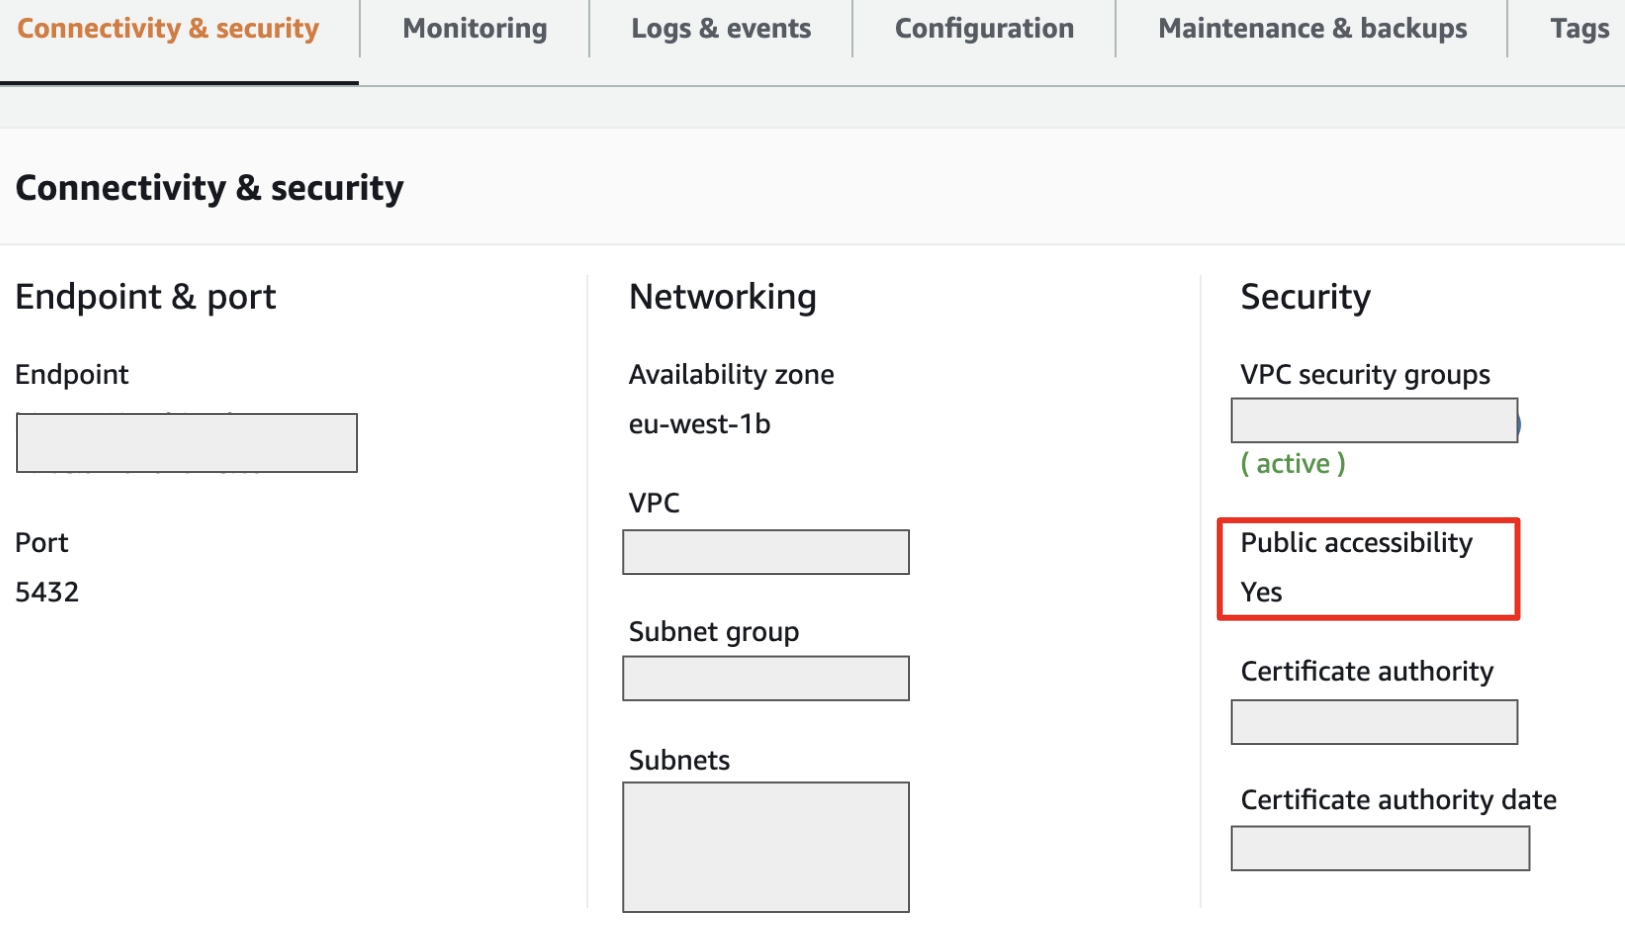Switch to the Monitoring tab
The image size is (1625, 925).
pyautogui.click(x=475, y=29)
